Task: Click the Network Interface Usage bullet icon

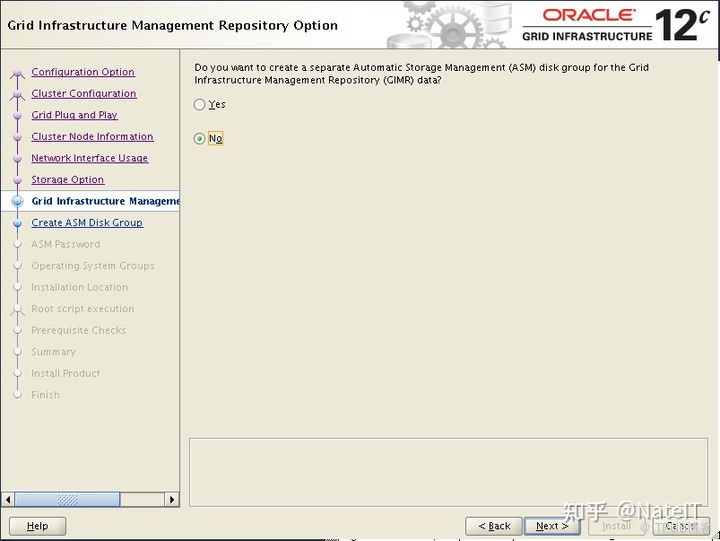Action: 17,158
